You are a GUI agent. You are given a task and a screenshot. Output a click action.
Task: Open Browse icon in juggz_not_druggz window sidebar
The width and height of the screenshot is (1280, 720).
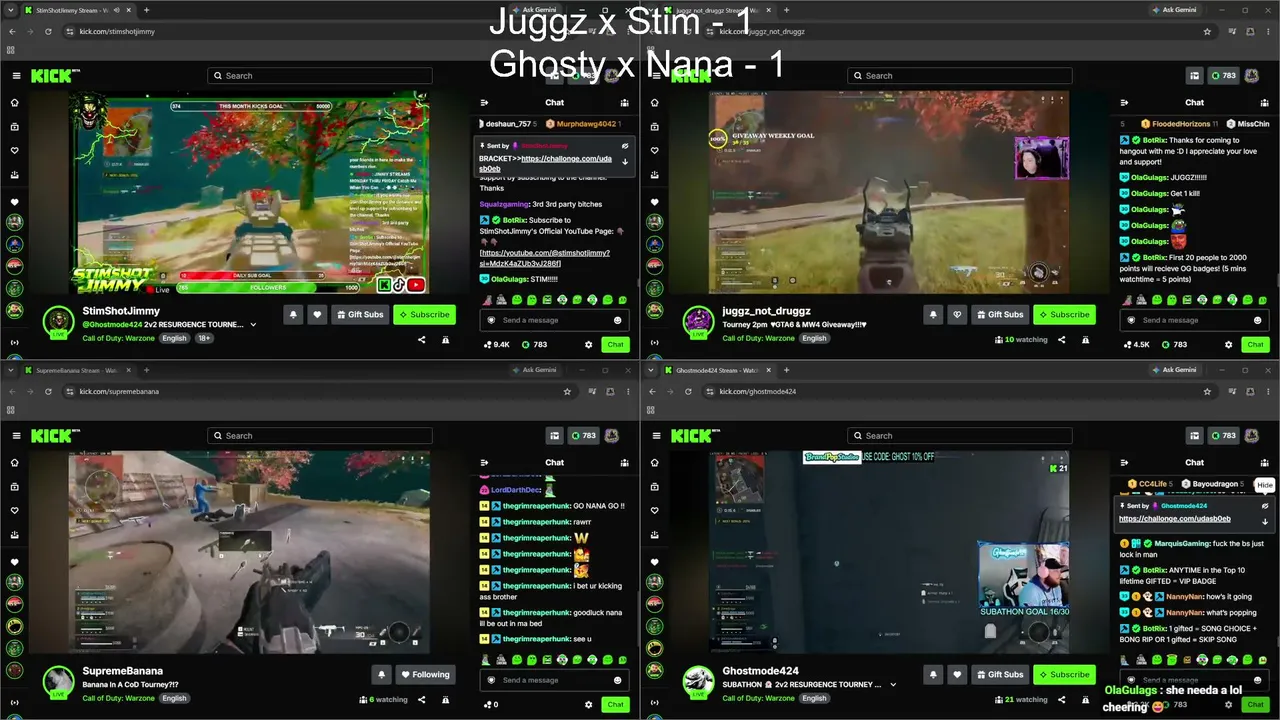tap(655, 126)
